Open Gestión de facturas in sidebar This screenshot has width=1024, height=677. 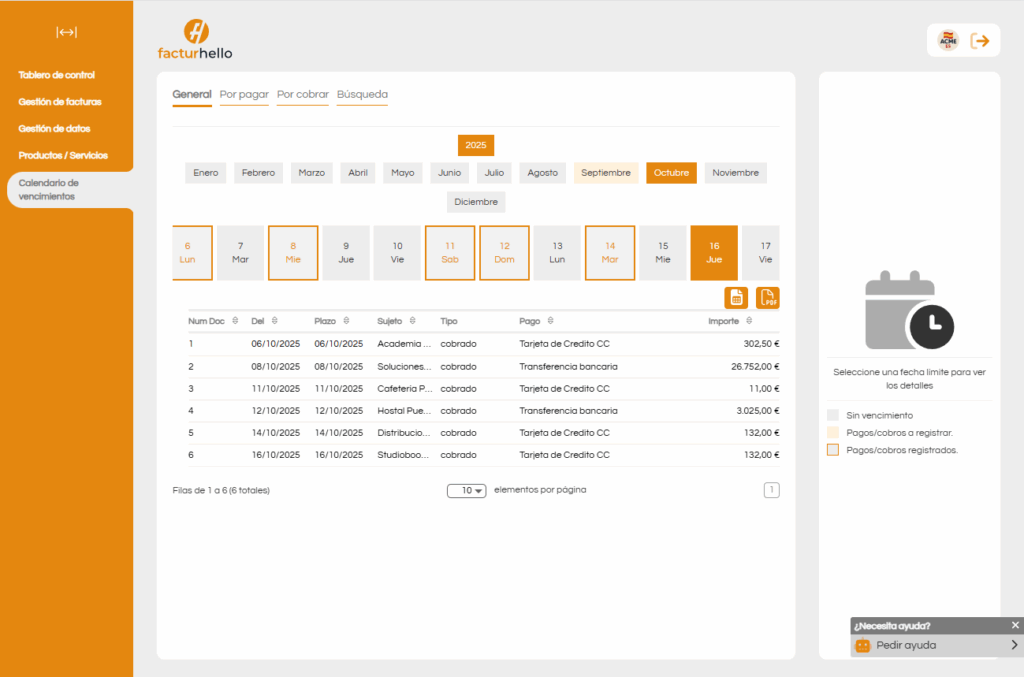tap(60, 102)
